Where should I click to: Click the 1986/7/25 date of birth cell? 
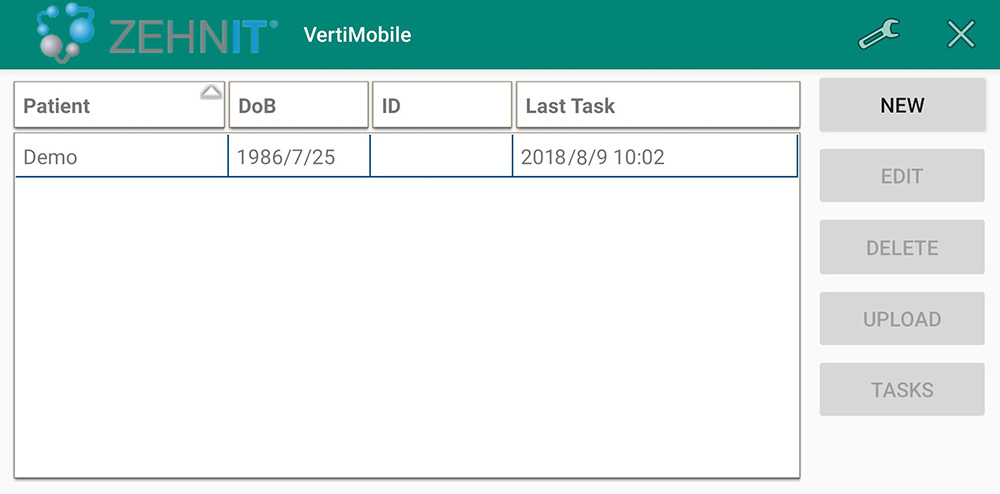(298, 157)
